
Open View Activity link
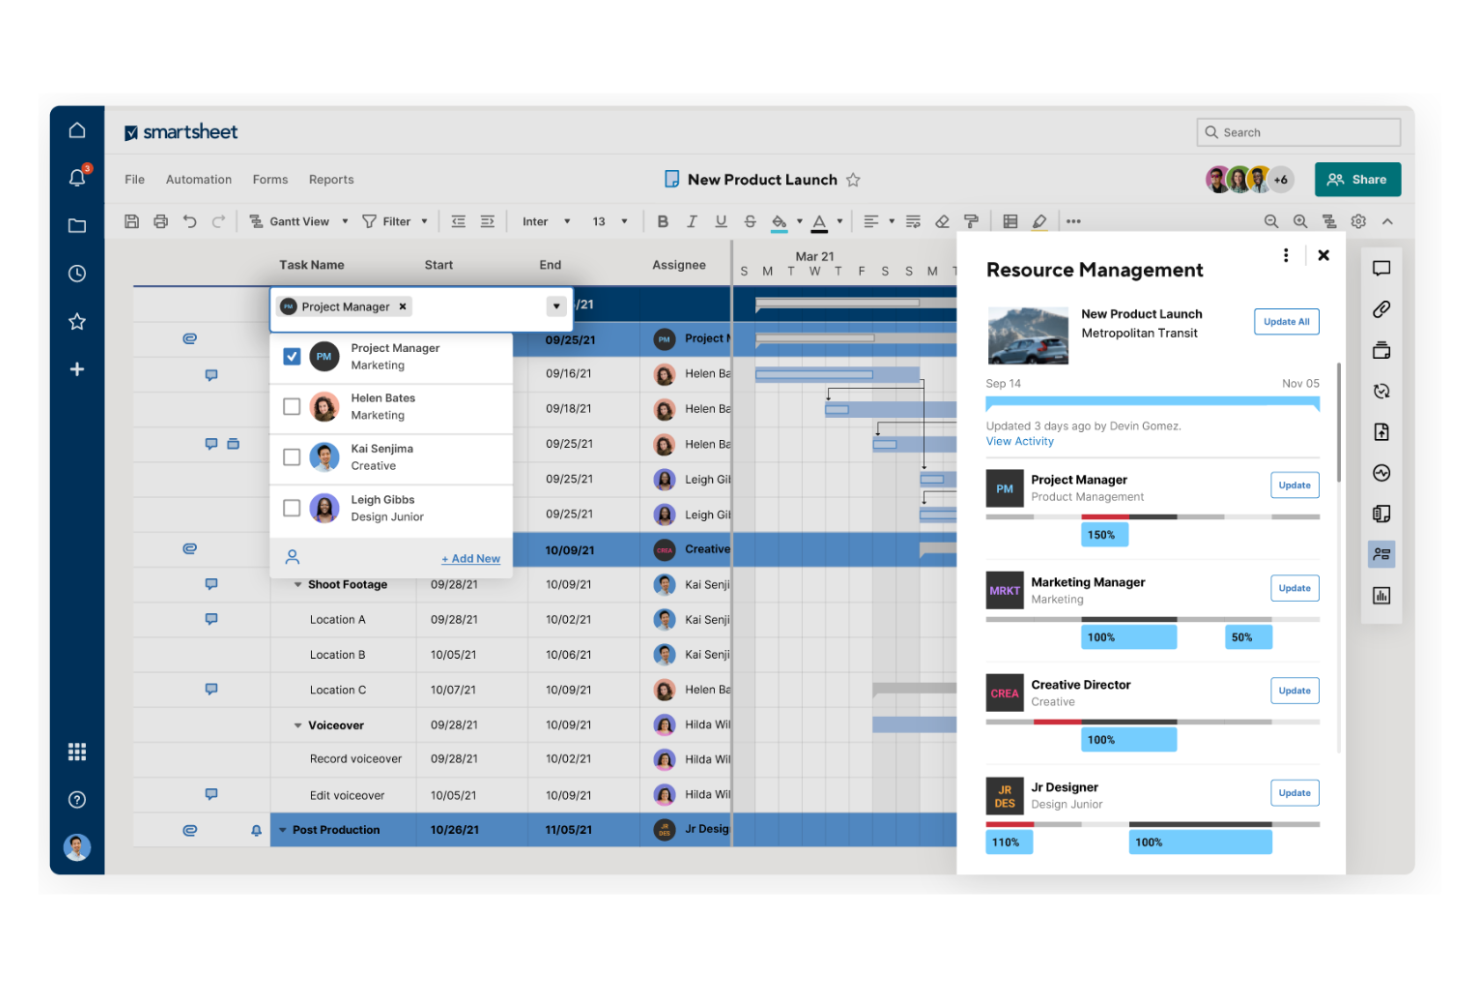pos(1019,441)
